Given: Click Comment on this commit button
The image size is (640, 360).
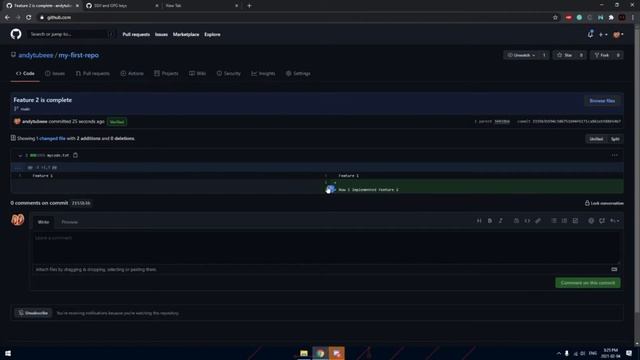Looking at the screenshot, I should (x=588, y=283).
